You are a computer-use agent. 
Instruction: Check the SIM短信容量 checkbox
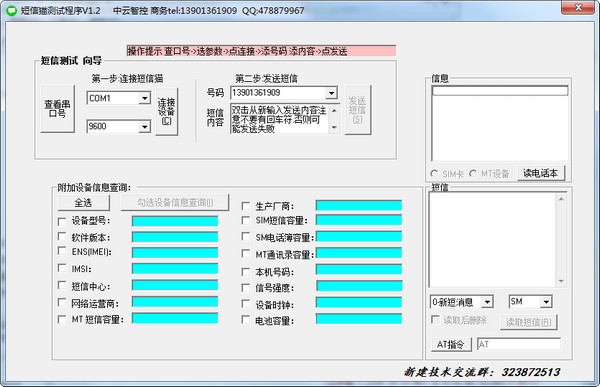click(x=246, y=220)
